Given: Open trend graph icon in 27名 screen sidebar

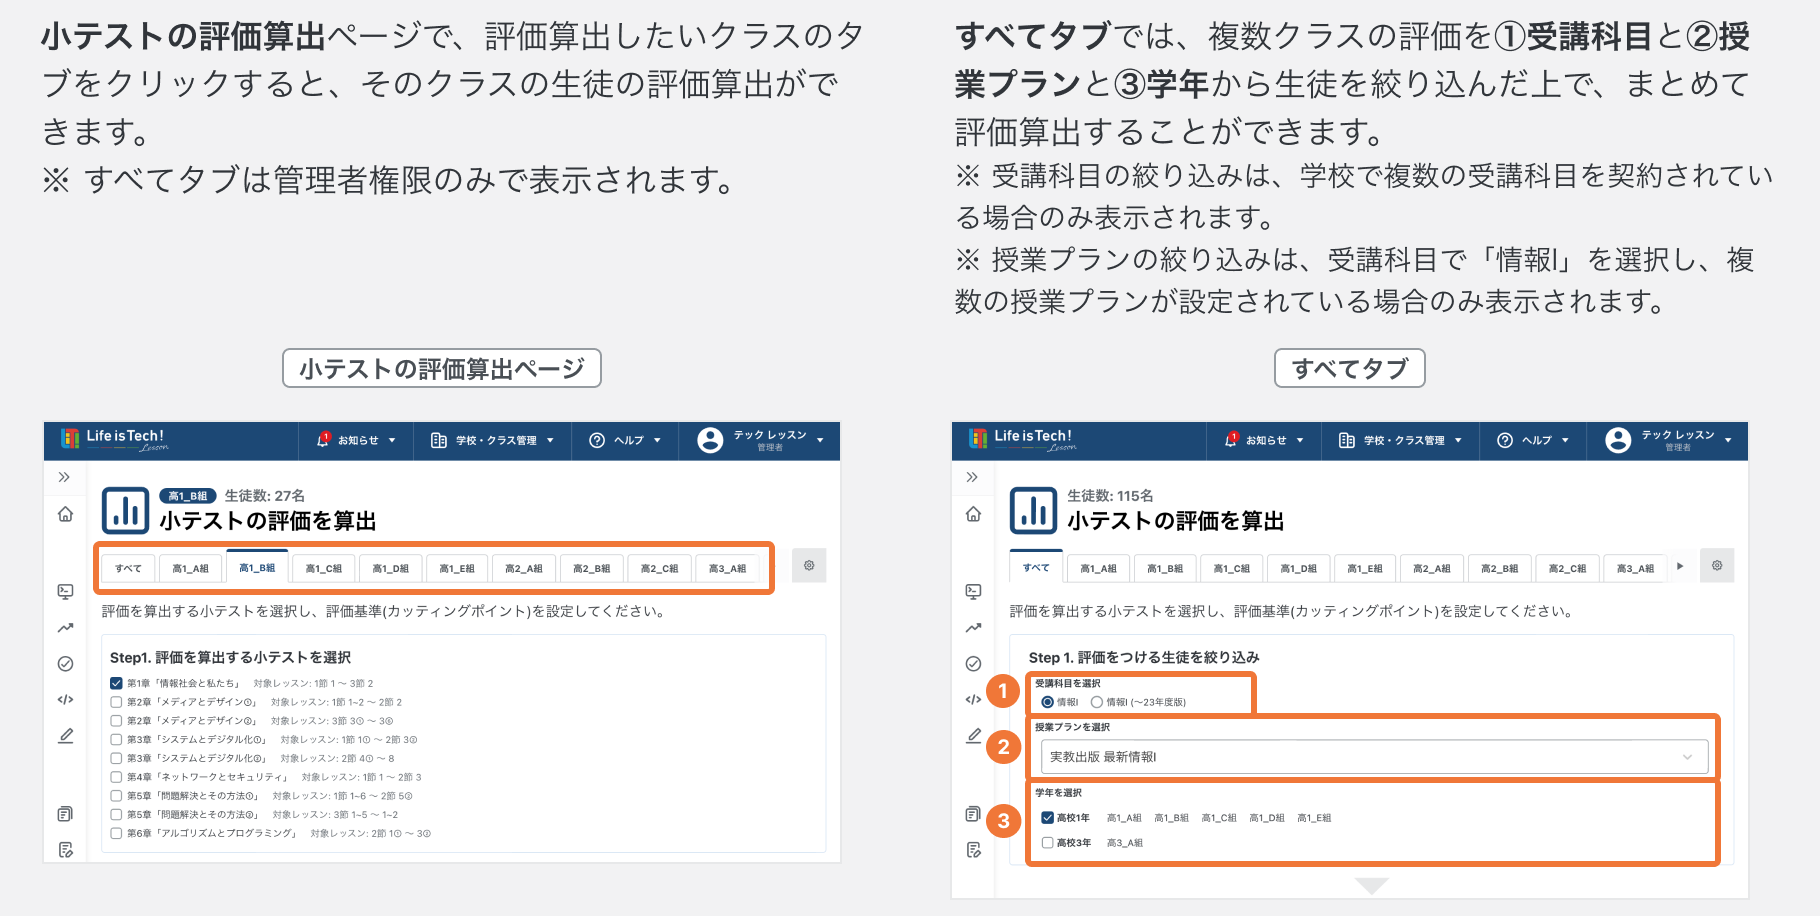Looking at the screenshot, I should tap(65, 628).
